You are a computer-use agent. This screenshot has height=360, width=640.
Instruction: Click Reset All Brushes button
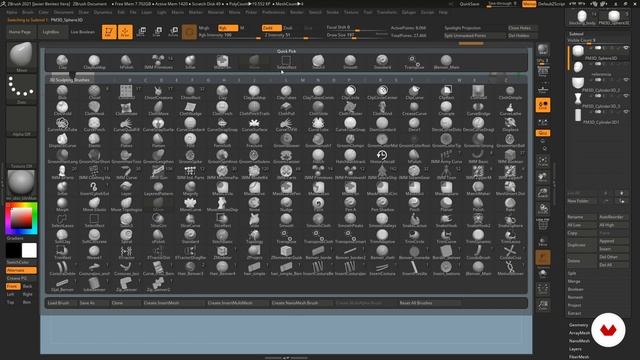(x=430, y=303)
